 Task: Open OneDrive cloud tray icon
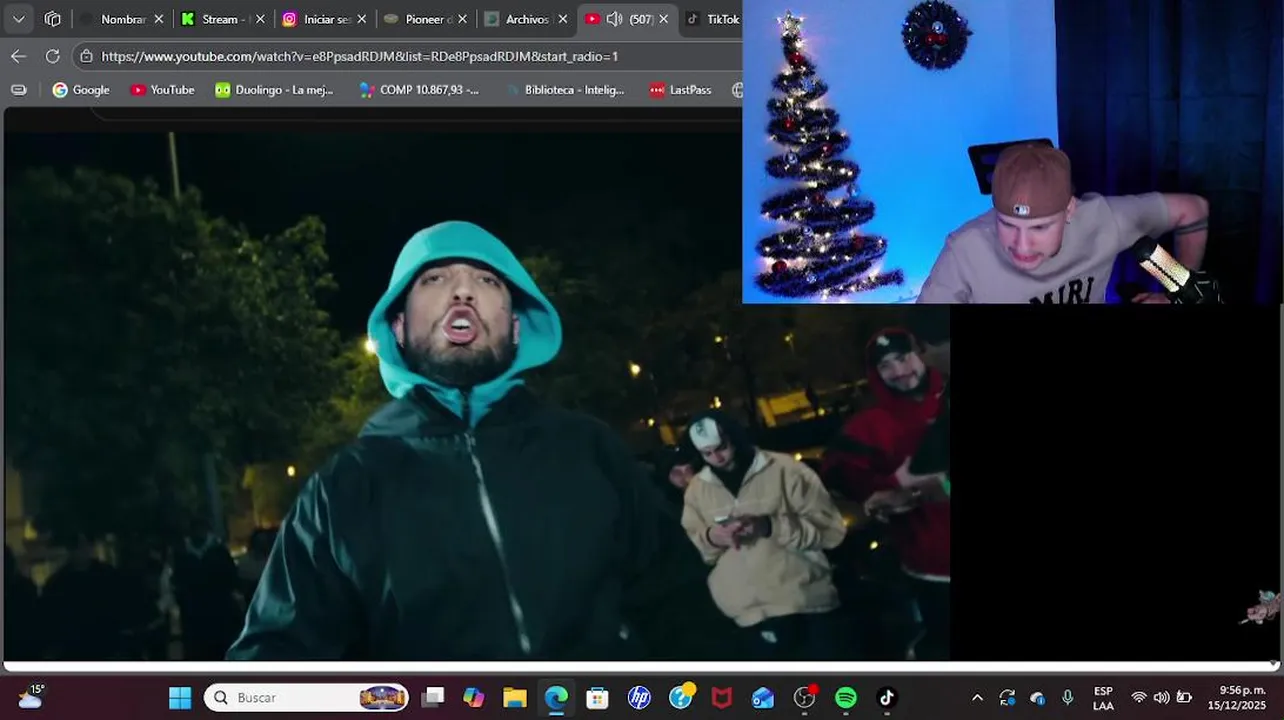(1037, 697)
